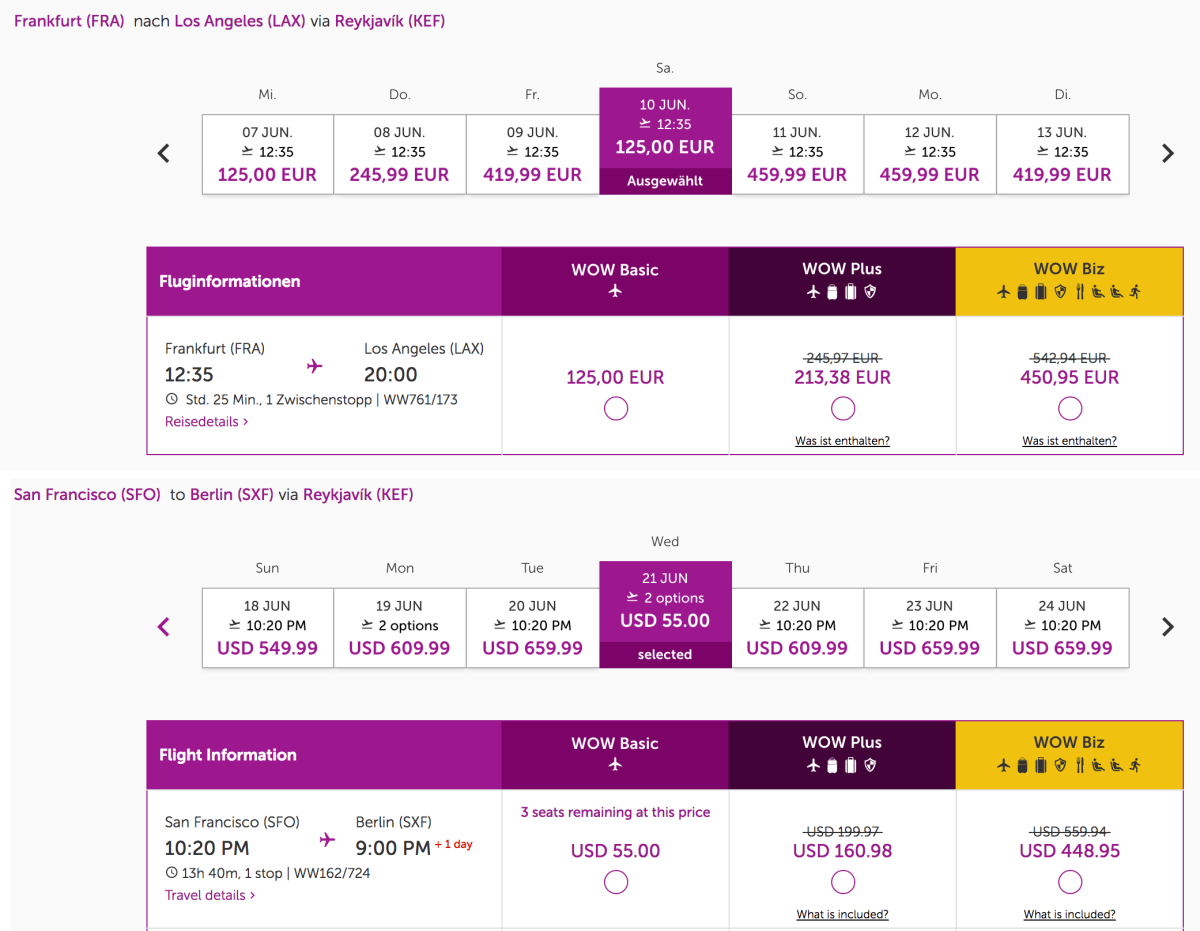Click plane icon between Frankfurt and Los Angeles
Viewport: 1200px width, 931px height.
315,366
